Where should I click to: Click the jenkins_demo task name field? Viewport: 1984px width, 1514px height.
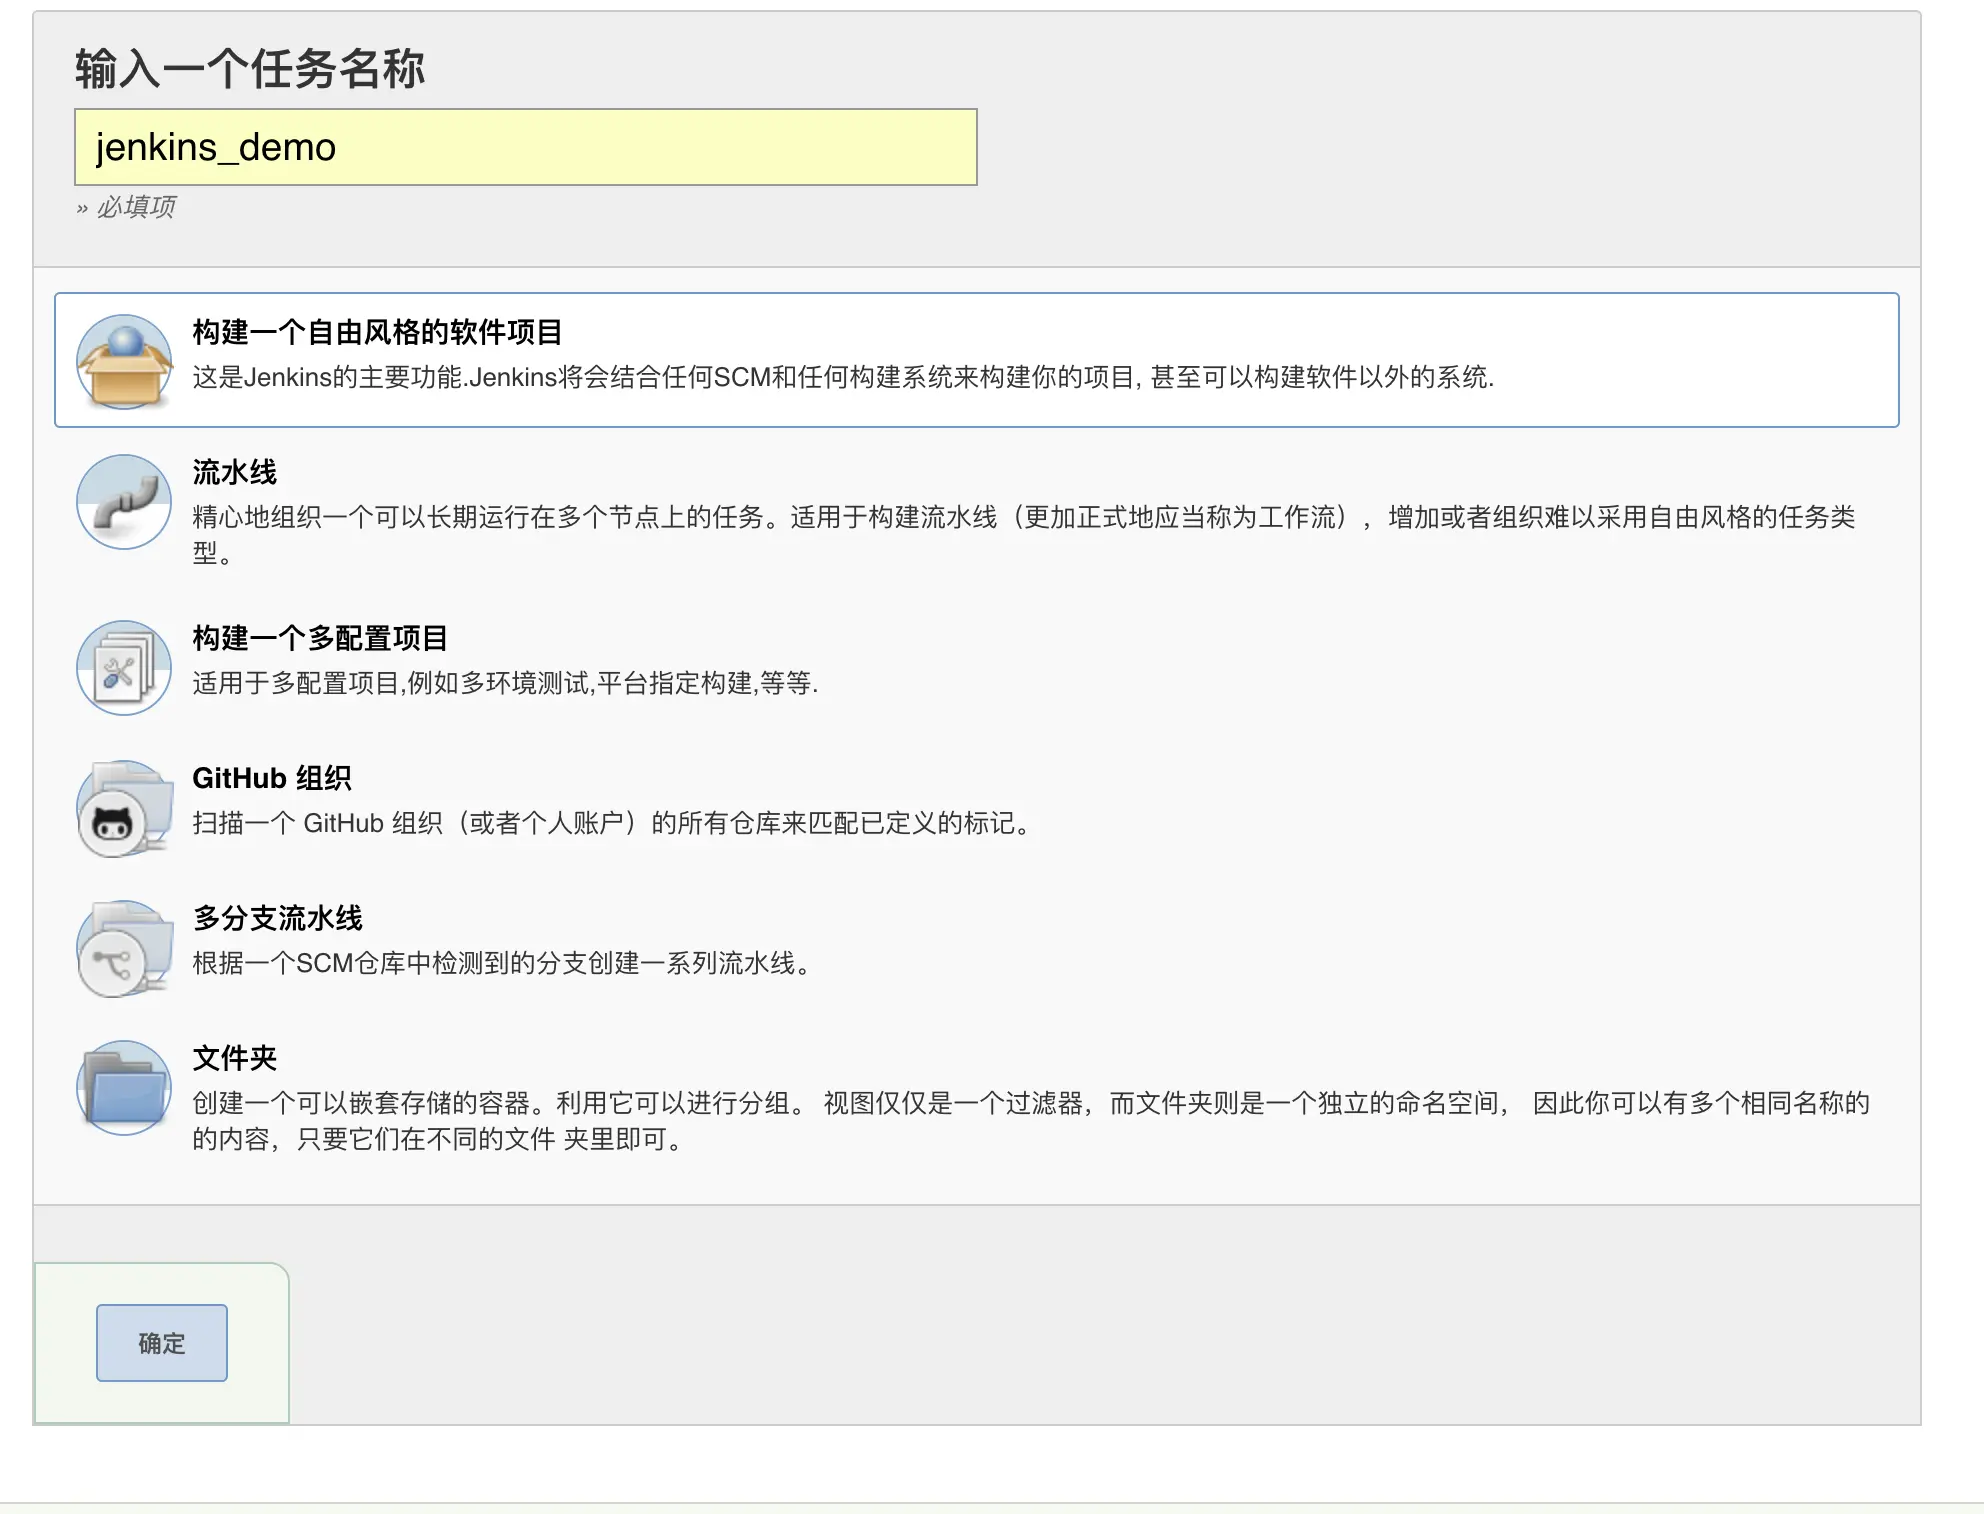pyautogui.click(x=525, y=147)
